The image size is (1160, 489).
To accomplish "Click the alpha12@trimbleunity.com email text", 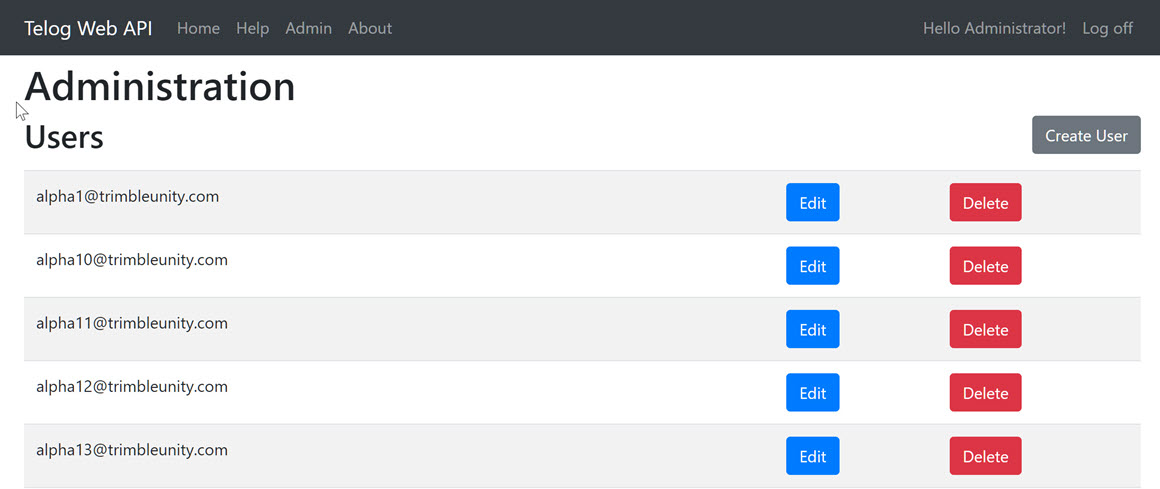I will (x=132, y=387).
